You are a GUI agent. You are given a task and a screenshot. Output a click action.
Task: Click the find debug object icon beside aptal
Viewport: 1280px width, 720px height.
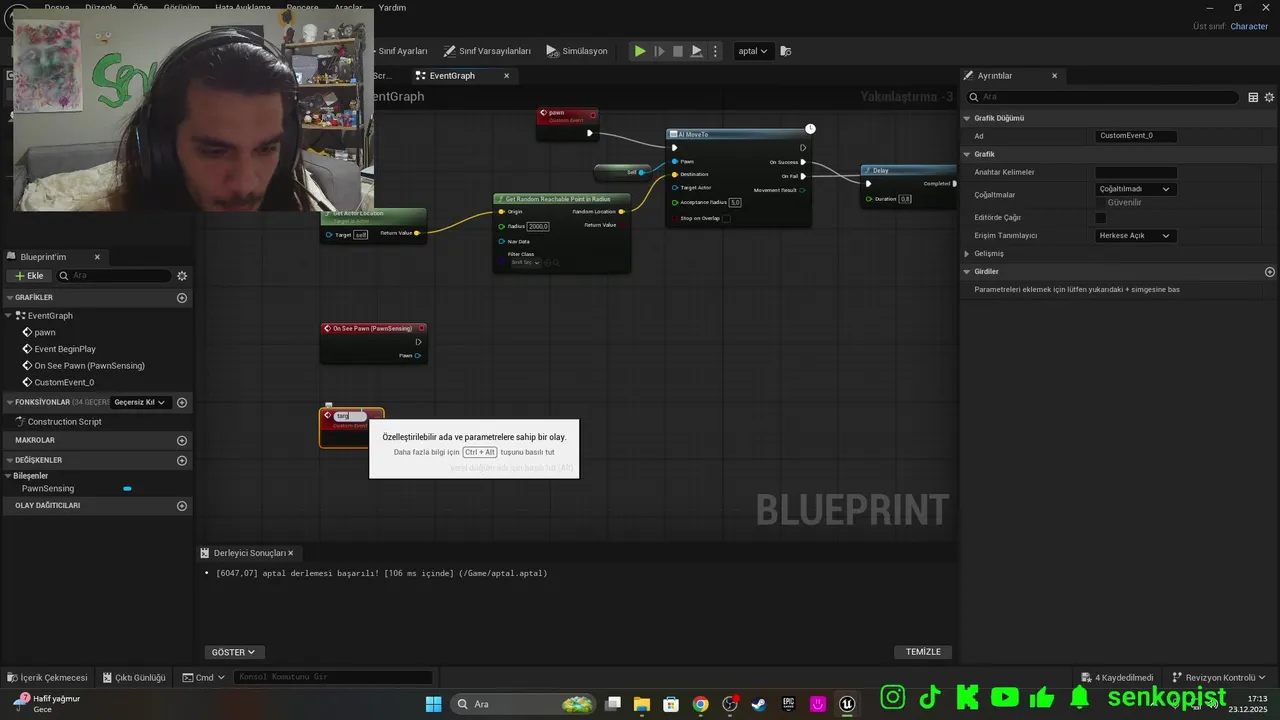(786, 51)
